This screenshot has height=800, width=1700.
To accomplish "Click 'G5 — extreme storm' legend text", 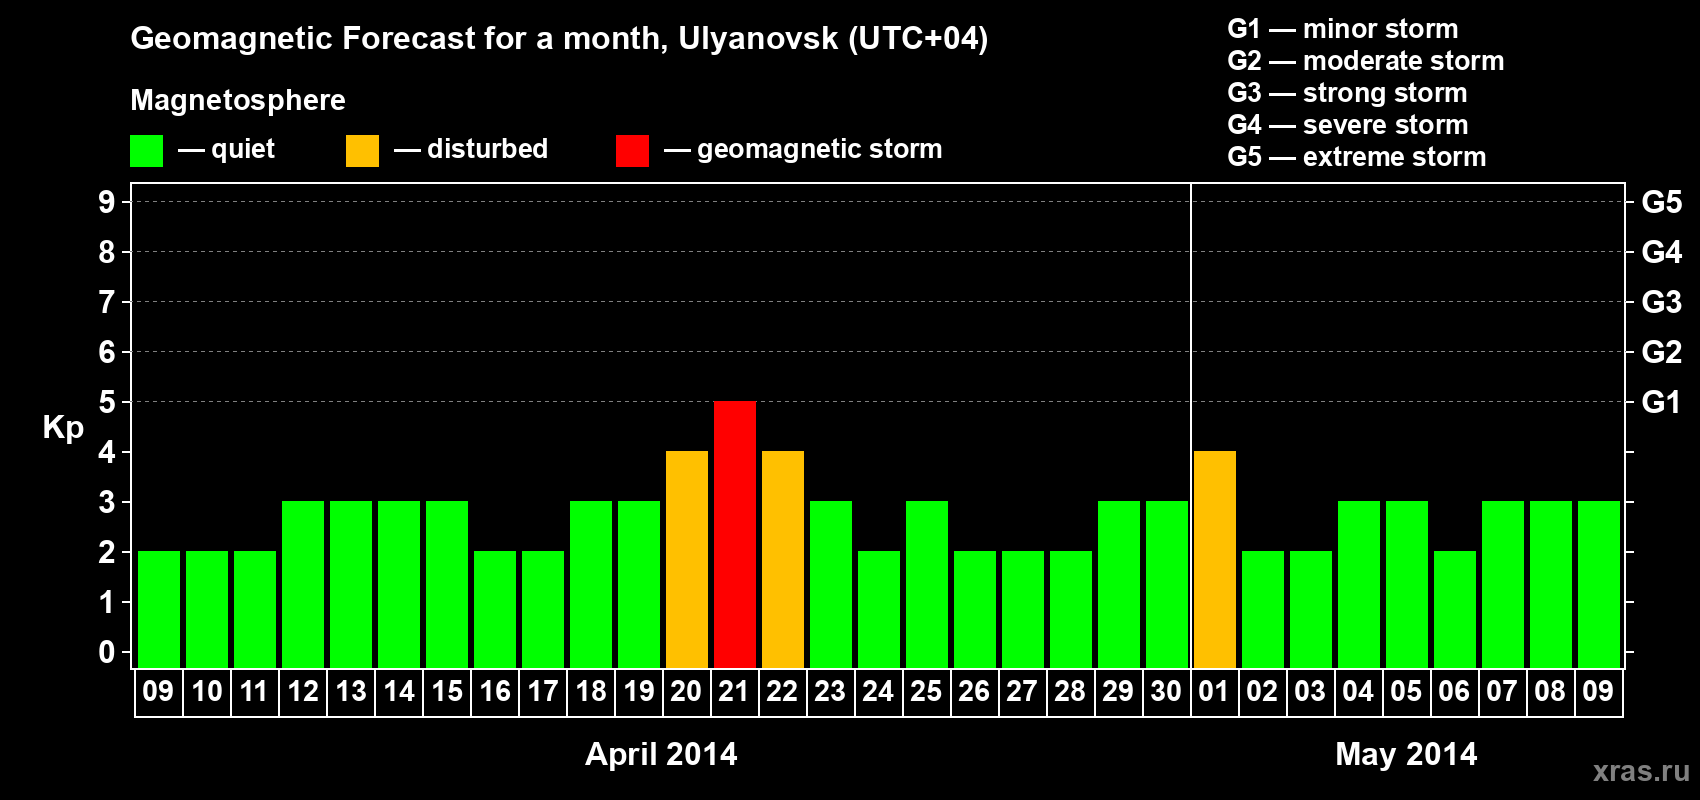I will [1357, 157].
